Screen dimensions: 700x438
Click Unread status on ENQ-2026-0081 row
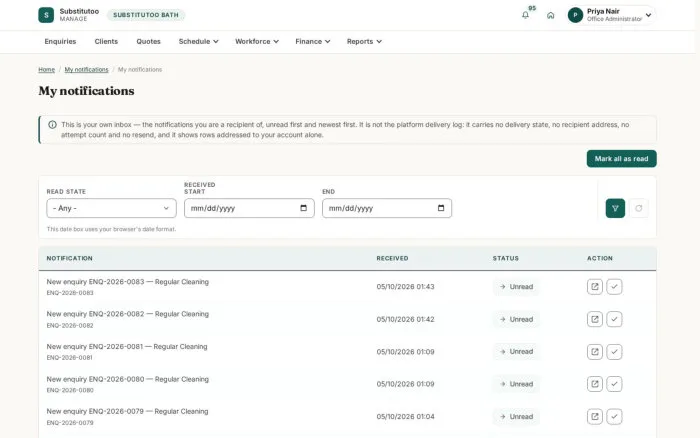pos(516,352)
